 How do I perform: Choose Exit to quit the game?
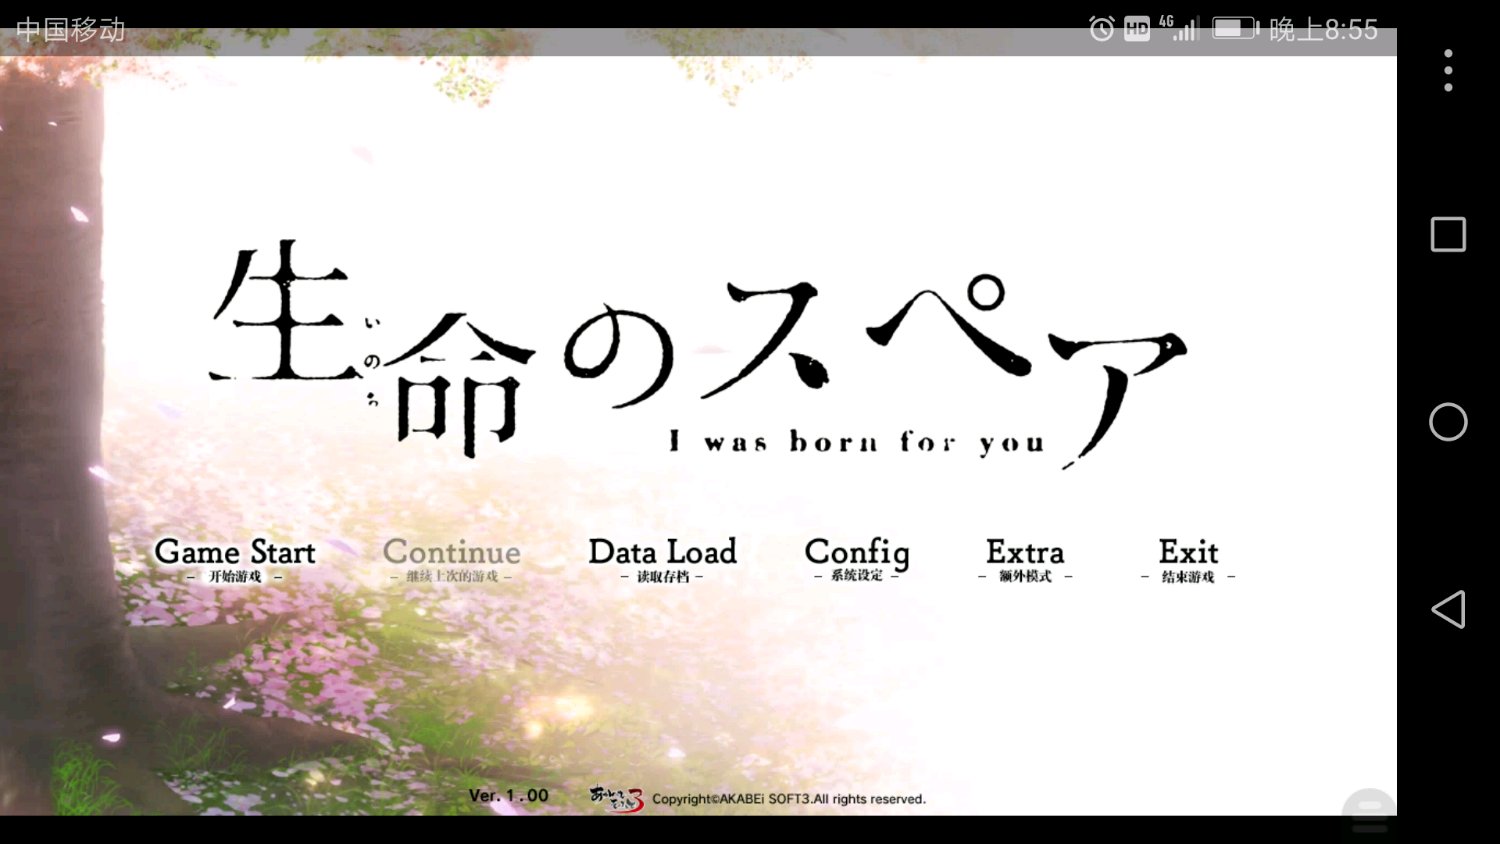point(1188,560)
